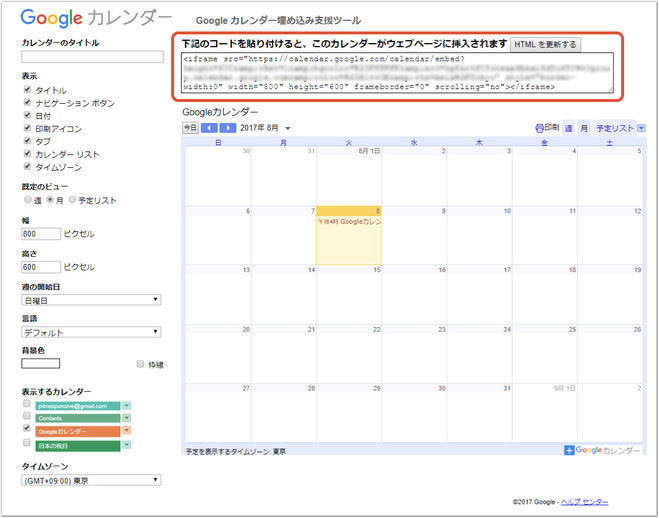The height and width of the screenshot is (518, 659).
Task: Click the 2017年 8月 month label
Action: (259, 128)
